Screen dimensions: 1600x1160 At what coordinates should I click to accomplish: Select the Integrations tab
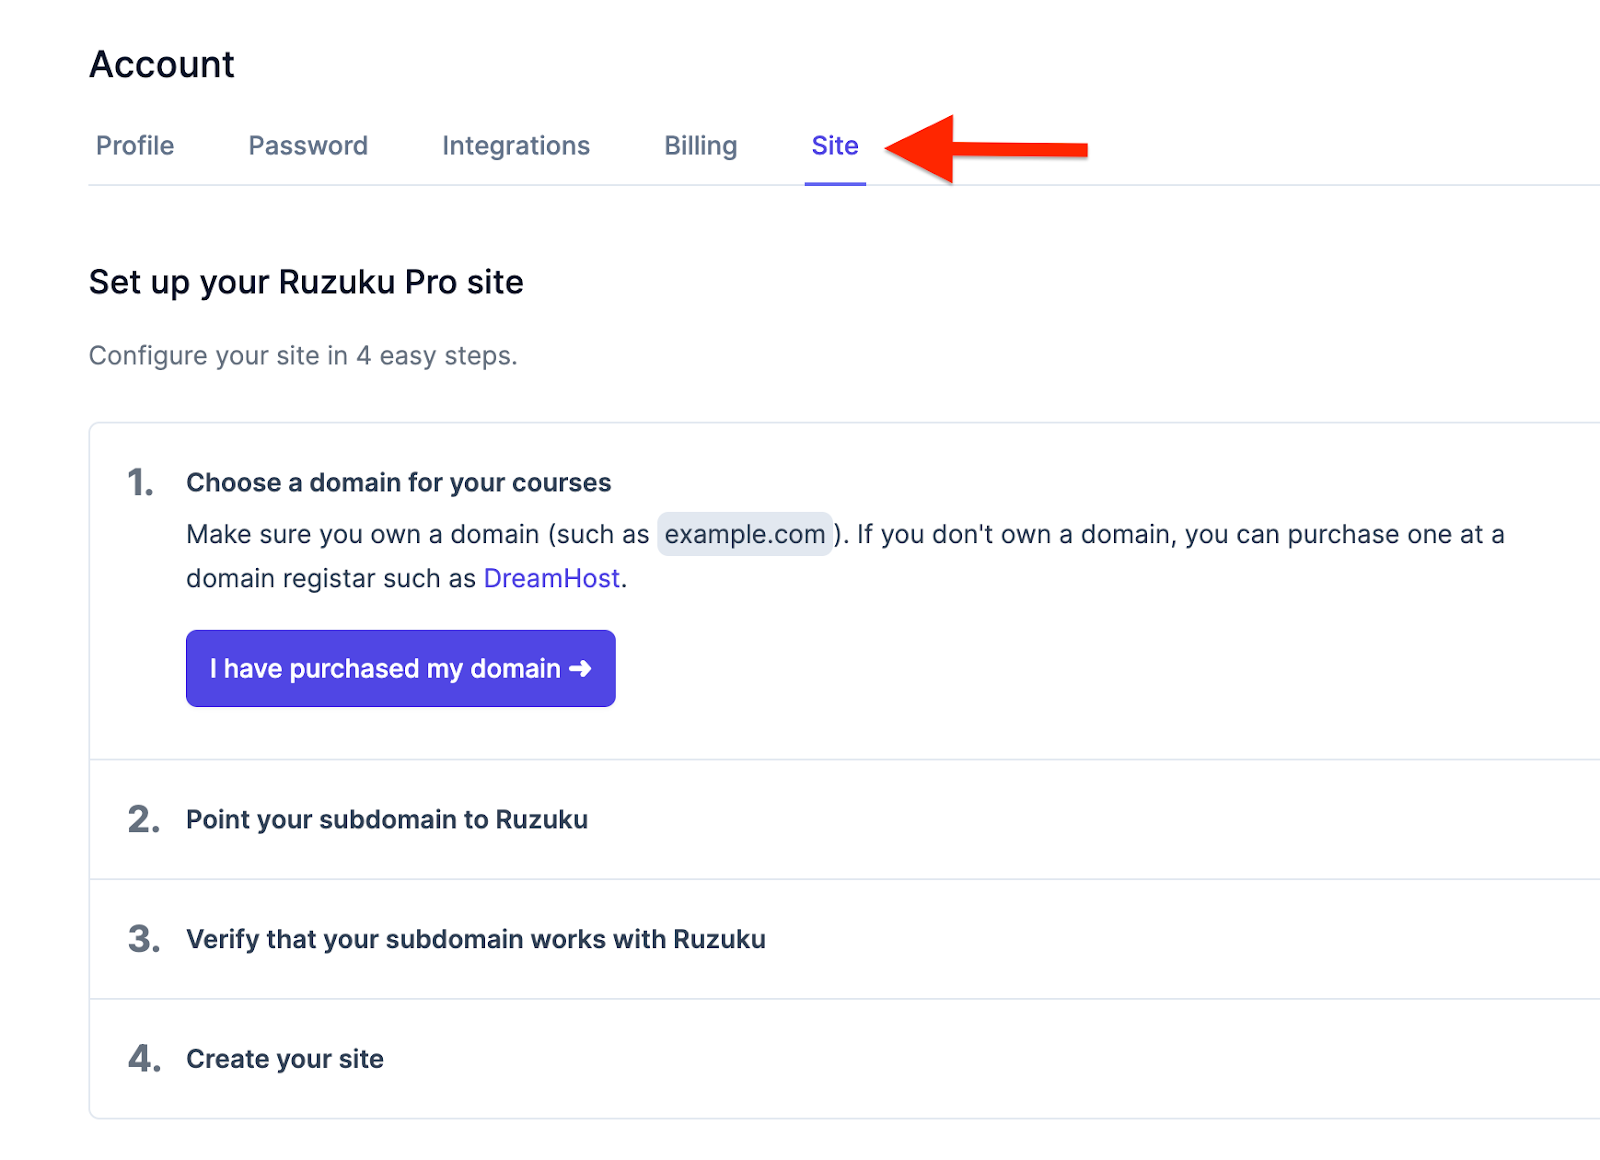pos(516,145)
